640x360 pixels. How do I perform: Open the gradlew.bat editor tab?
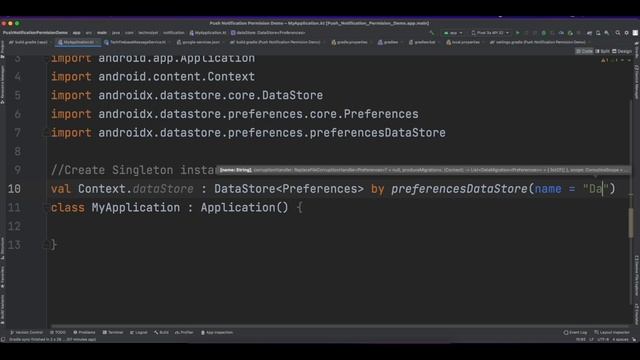(424, 42)
